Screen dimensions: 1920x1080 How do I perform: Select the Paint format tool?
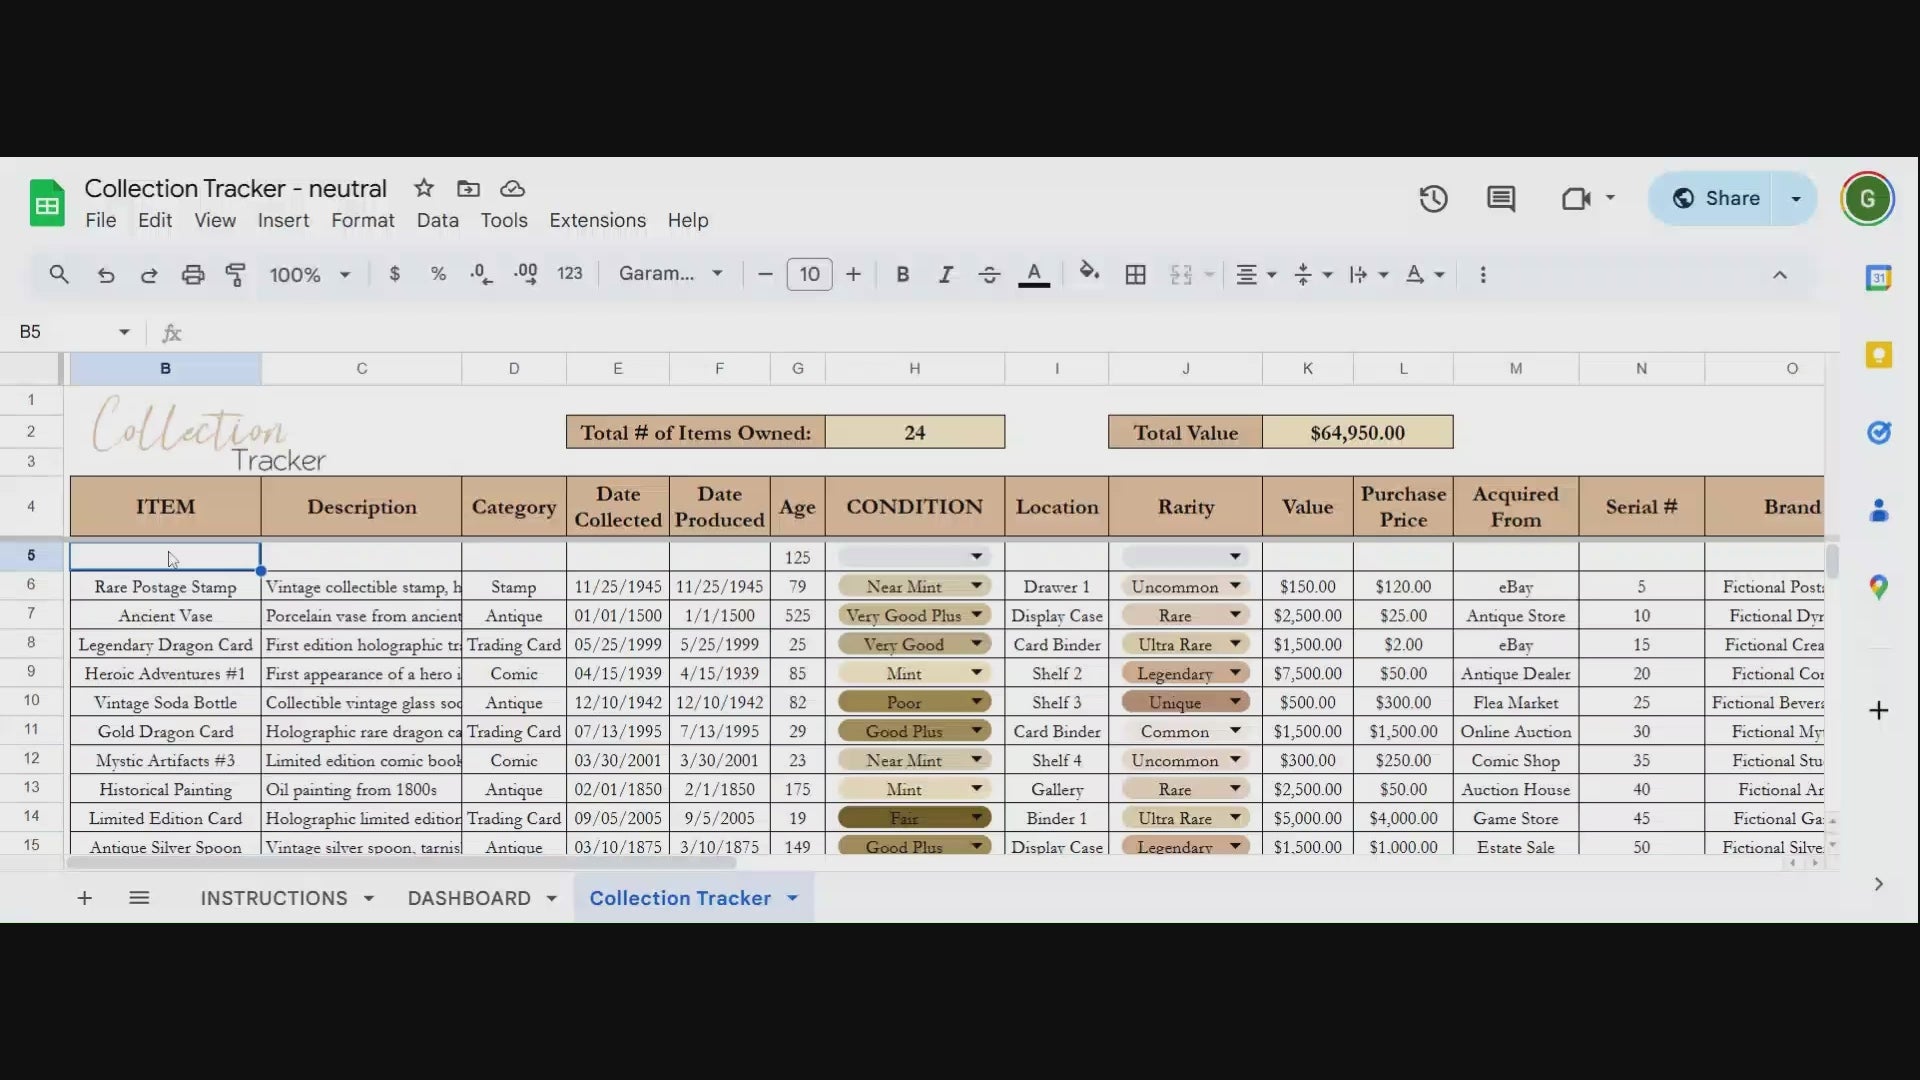click(x=236, y=274)
